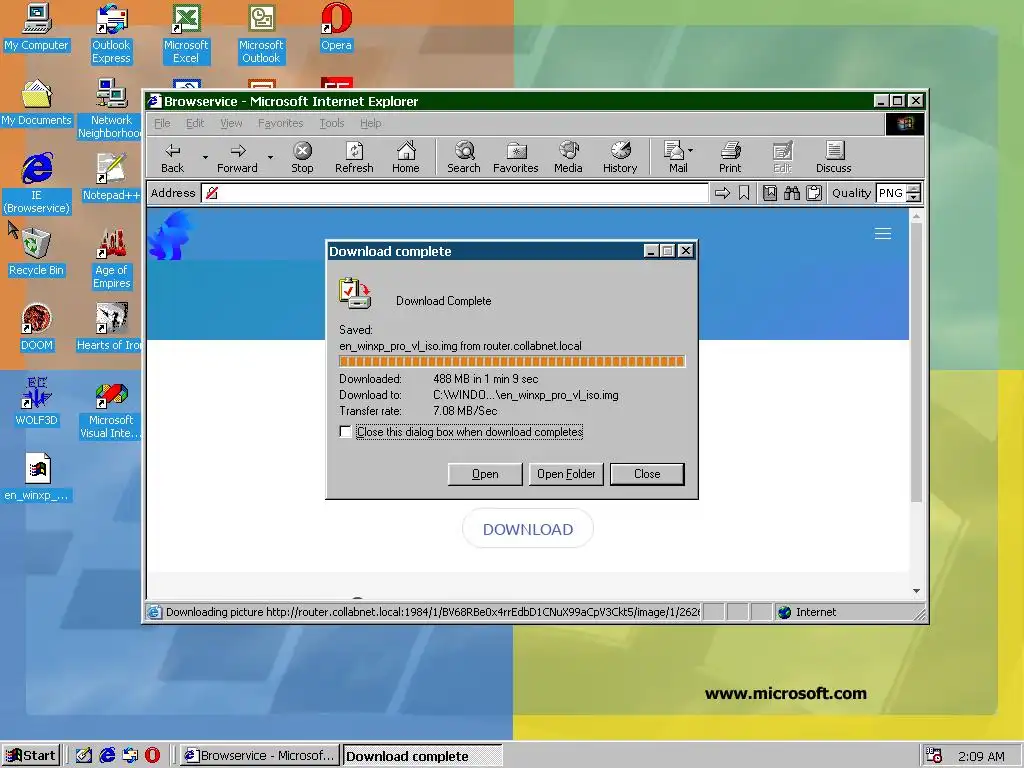Screen dimensions: 1024x768
Task: Show History toolbar button
Action: [620, 157]
